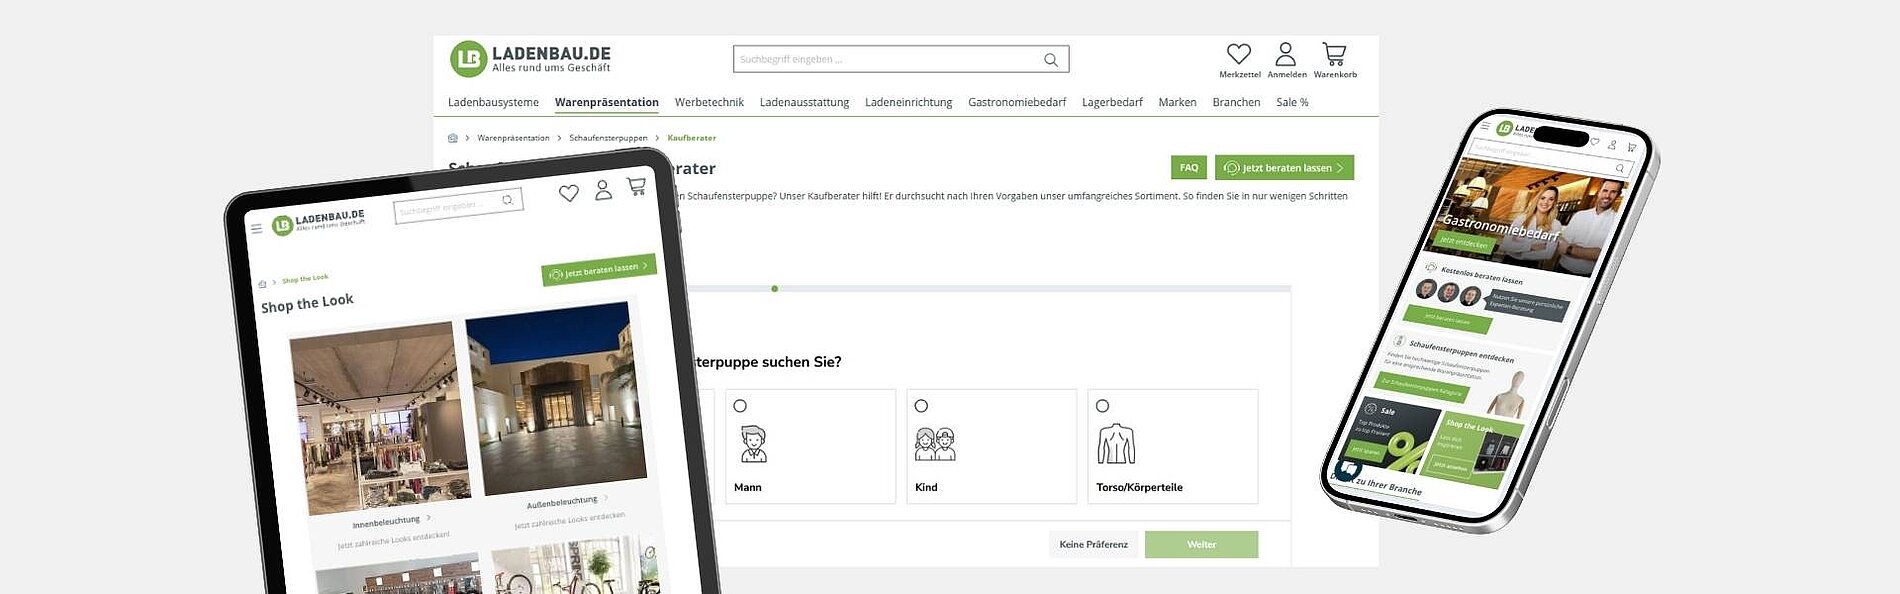Expand the Innenbeleuchtung chevron on tablet
The image size is (1900, 594).
click(x=429, y=518)
